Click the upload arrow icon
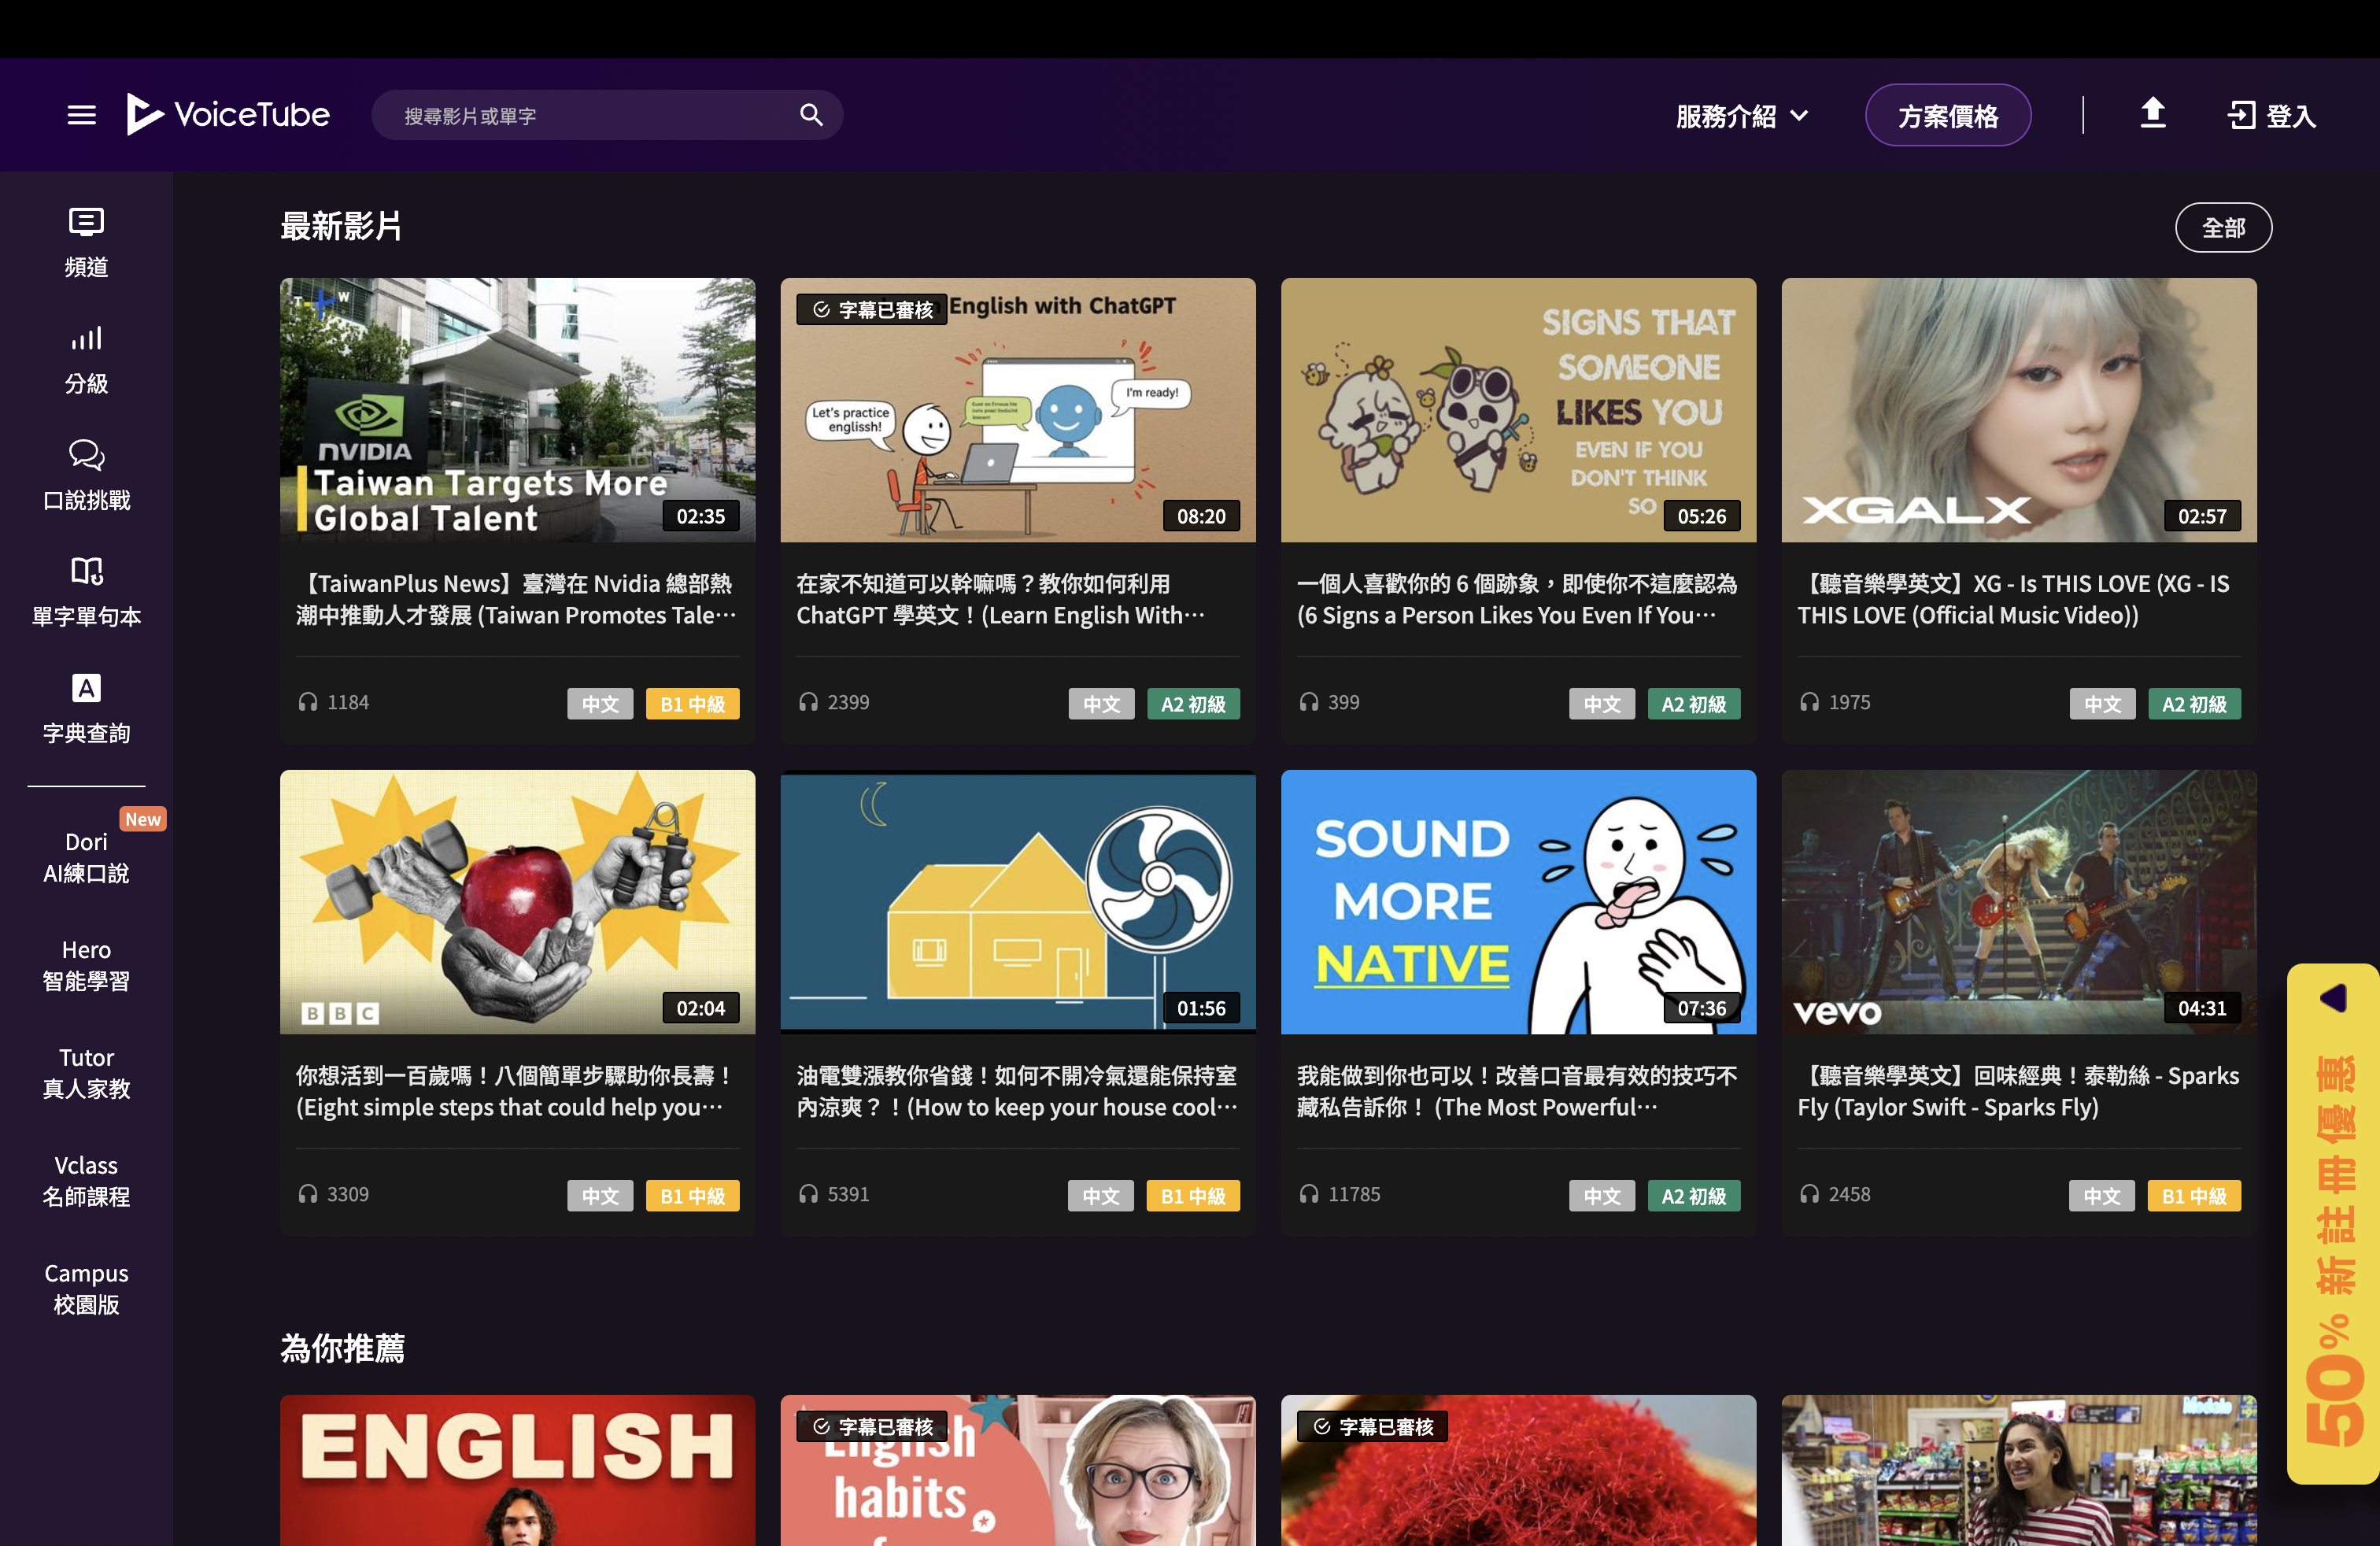The width and height of the screenshot is (2380, 1546). point(2152,113)
